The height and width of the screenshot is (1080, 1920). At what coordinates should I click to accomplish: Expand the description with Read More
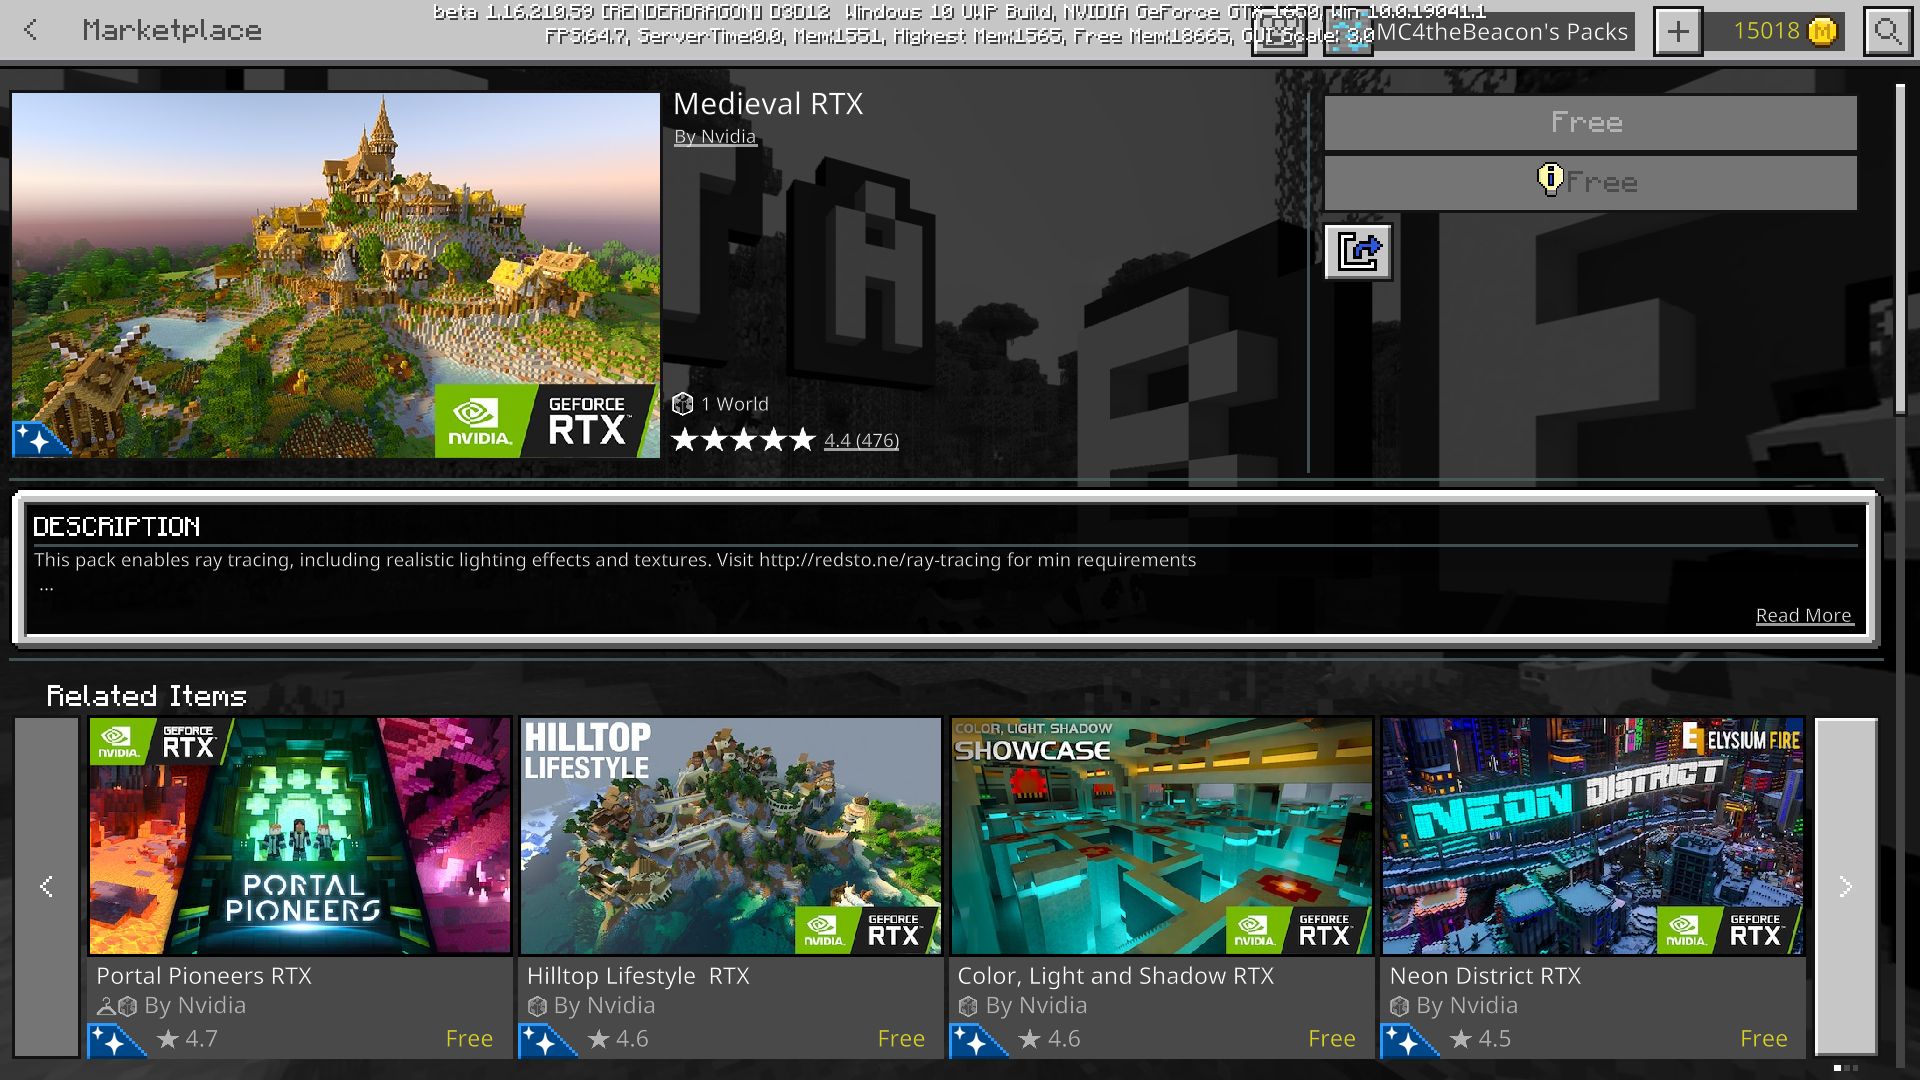click(x=1803, y=616)
